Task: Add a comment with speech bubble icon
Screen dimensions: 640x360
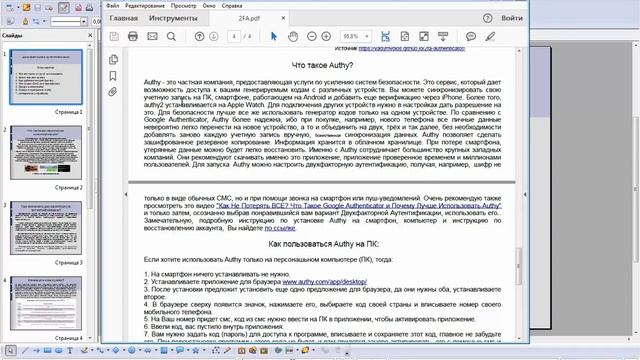Action: coord(471,36)
